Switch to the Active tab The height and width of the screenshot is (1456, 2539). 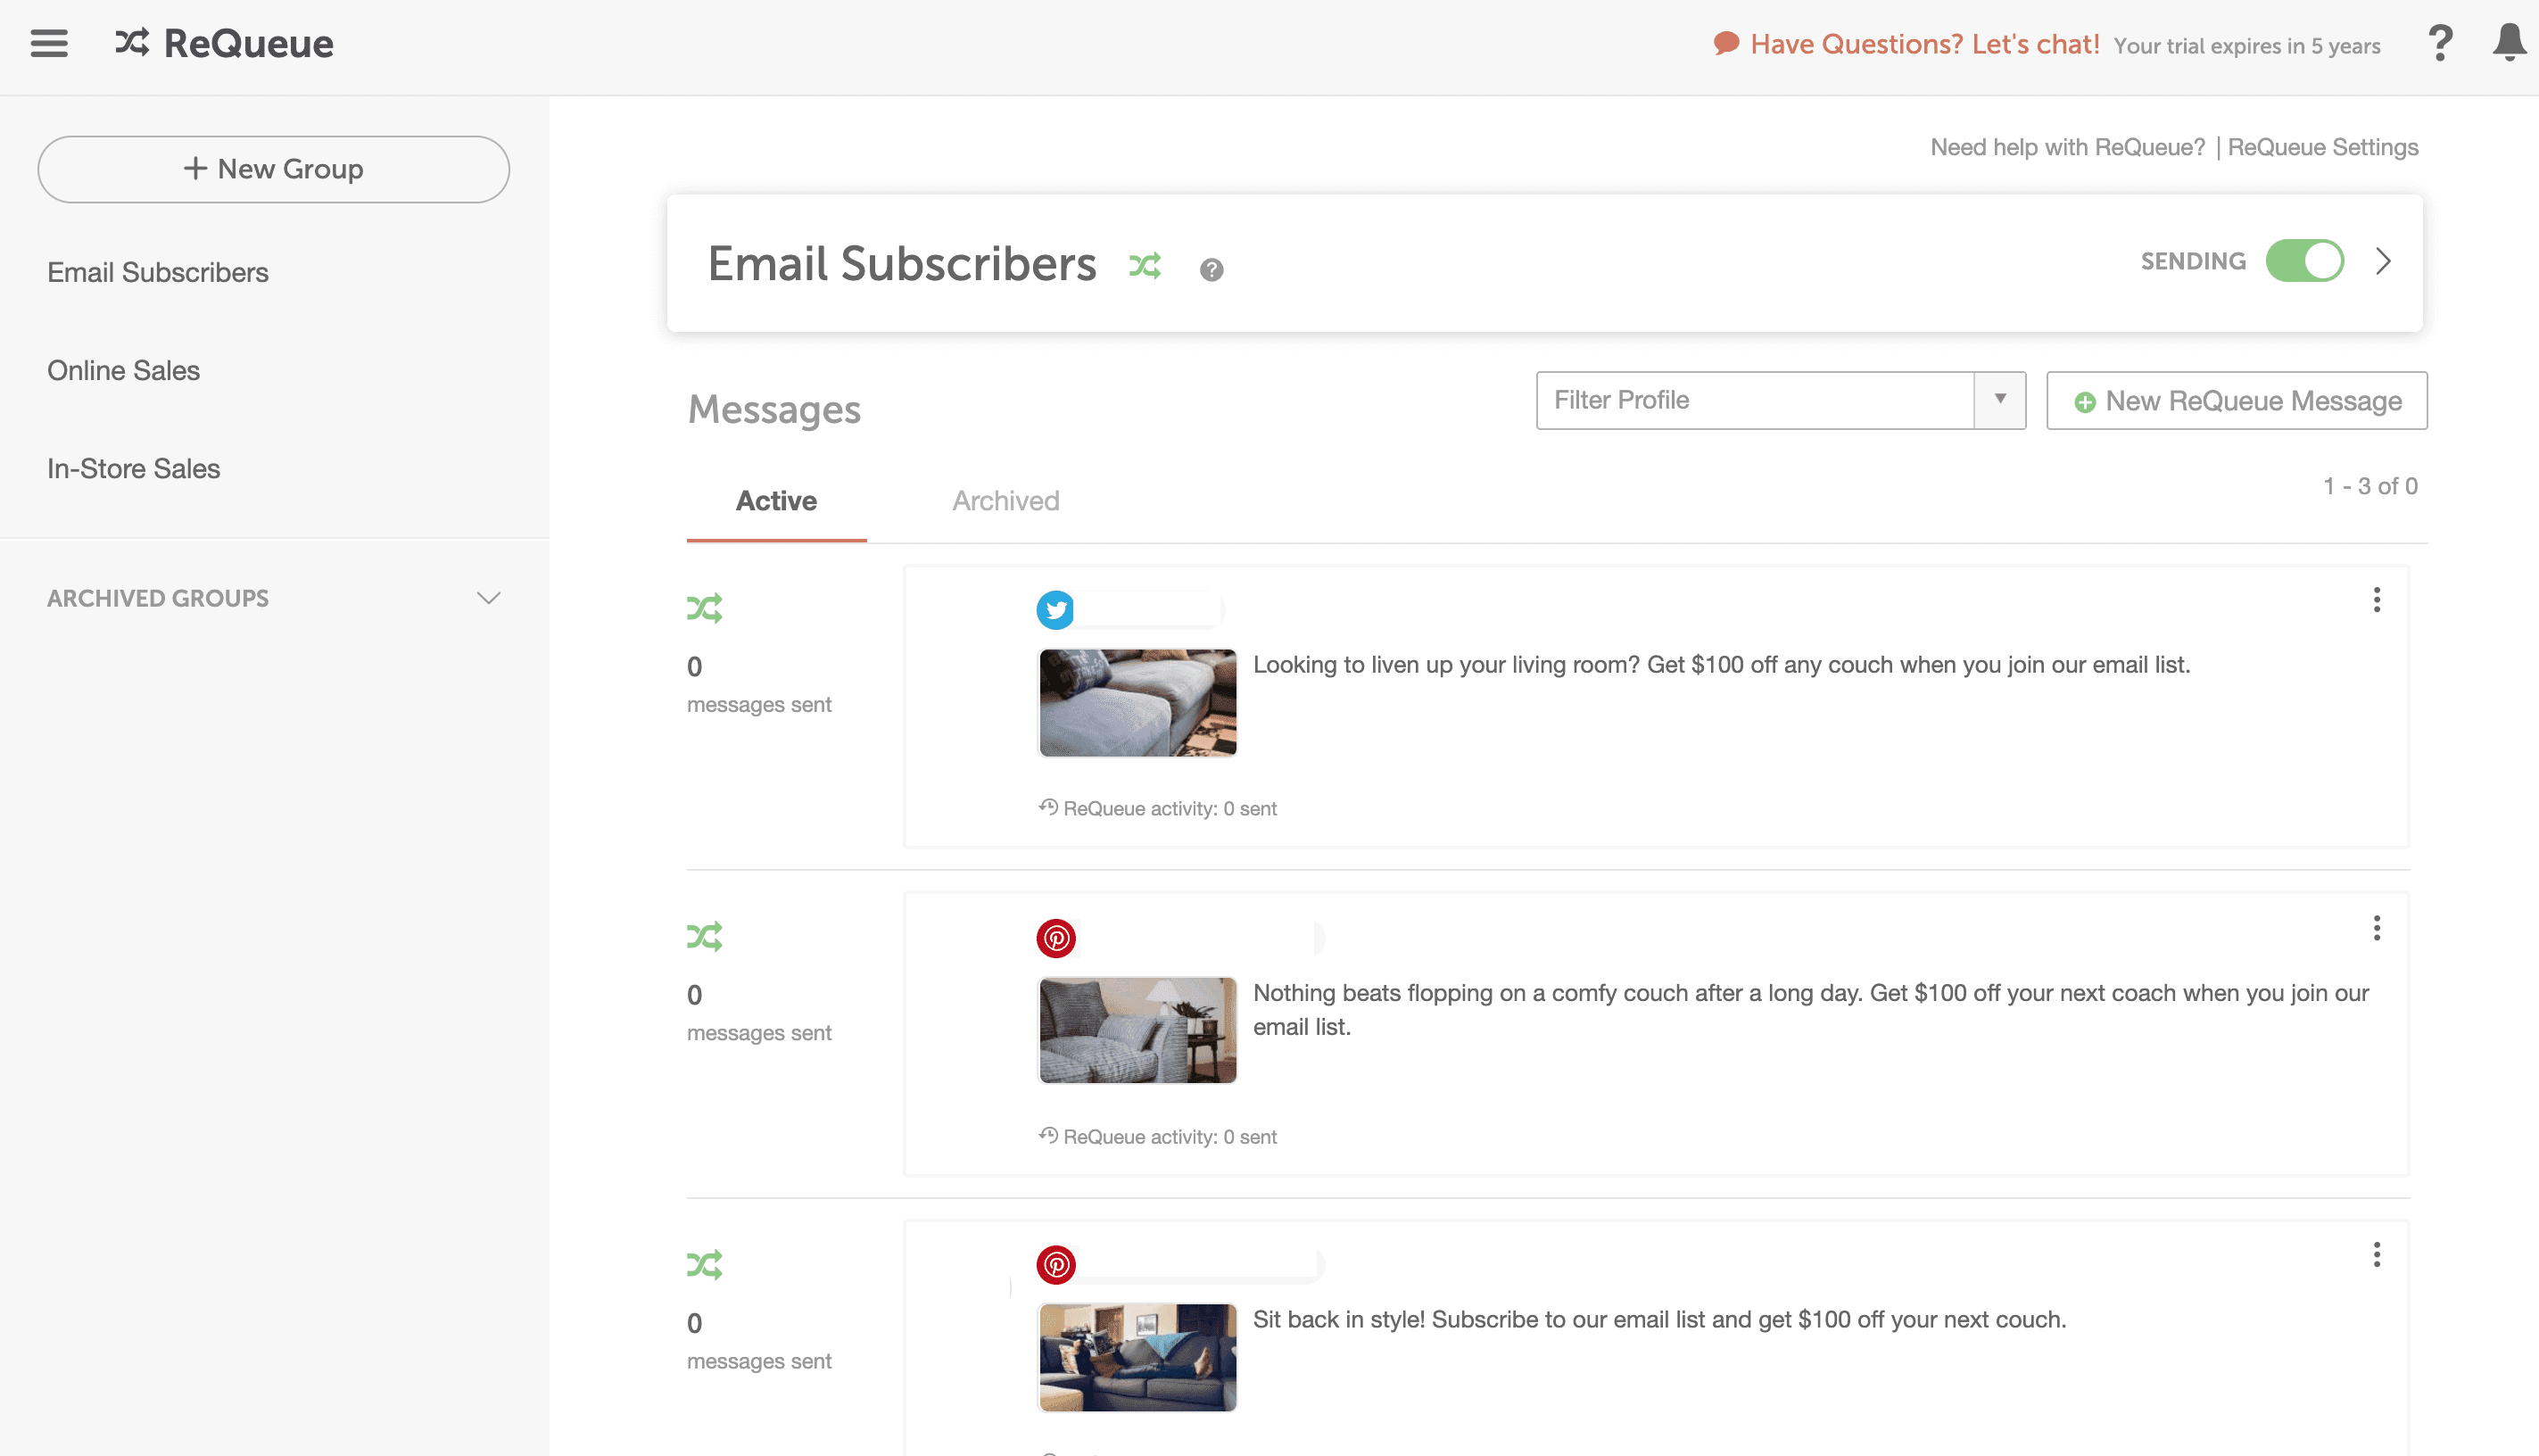pos(776,501)
